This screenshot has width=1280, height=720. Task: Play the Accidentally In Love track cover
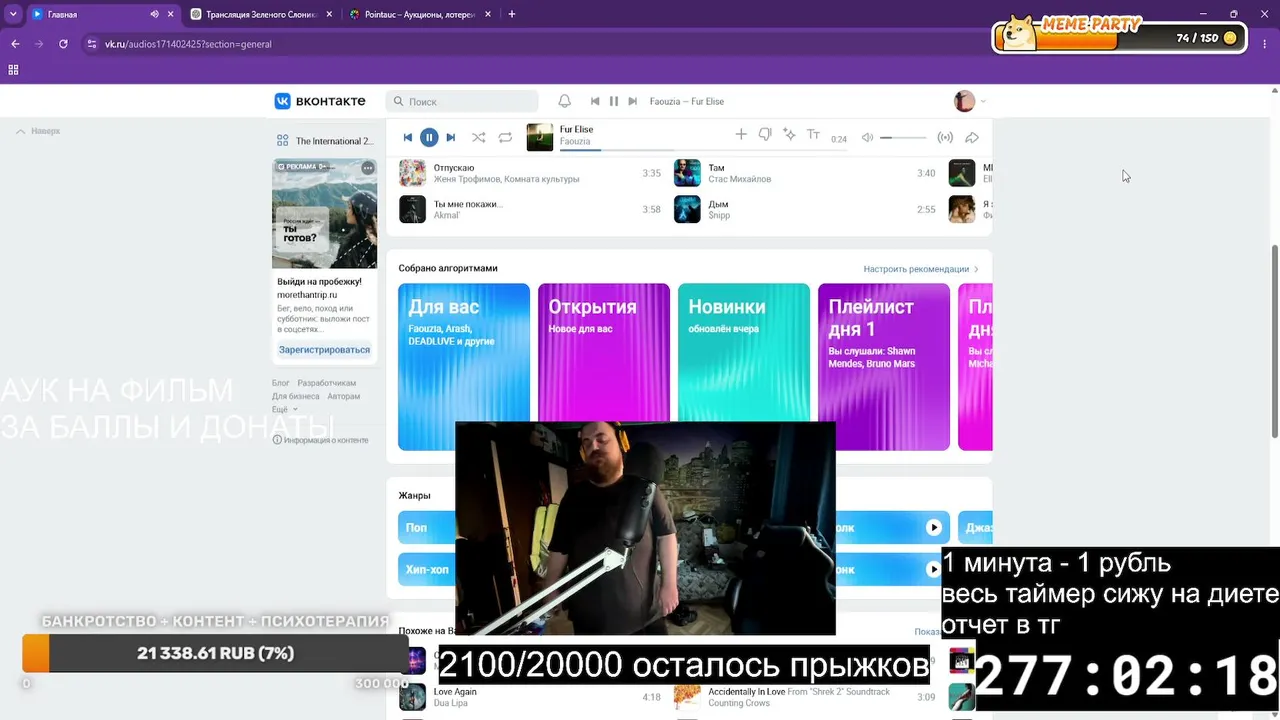click(x=687, y=697)
